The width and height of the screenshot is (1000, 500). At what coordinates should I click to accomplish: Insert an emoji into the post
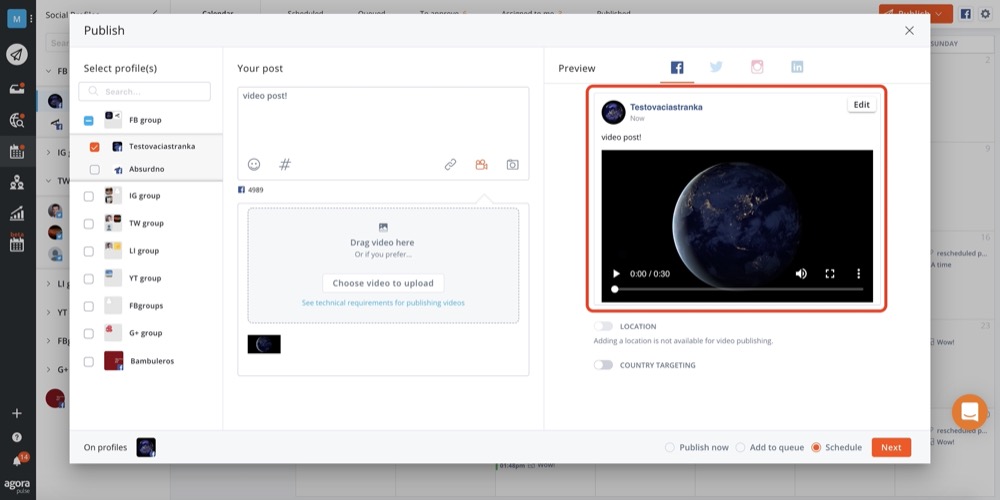pos(254,164)
